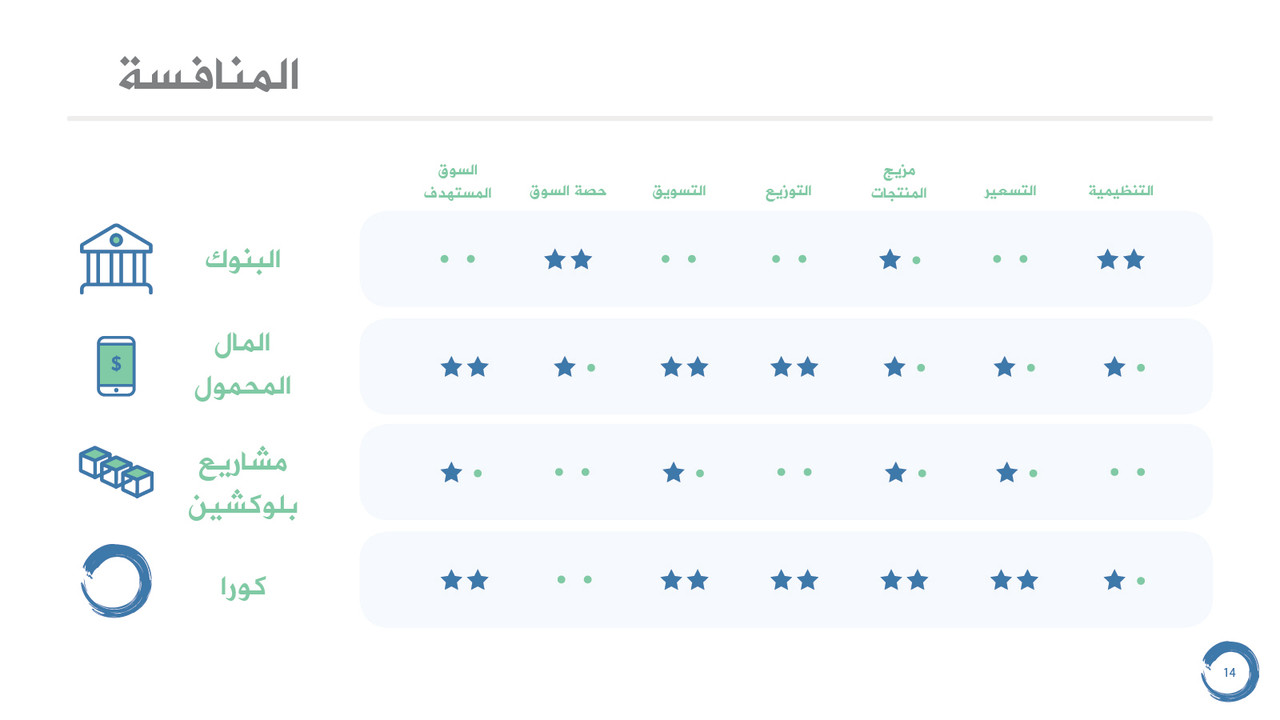The image size is (1280, 720).
Task: Select the البنوك row label
Action: pyautogui.click(x=243, y=260)
